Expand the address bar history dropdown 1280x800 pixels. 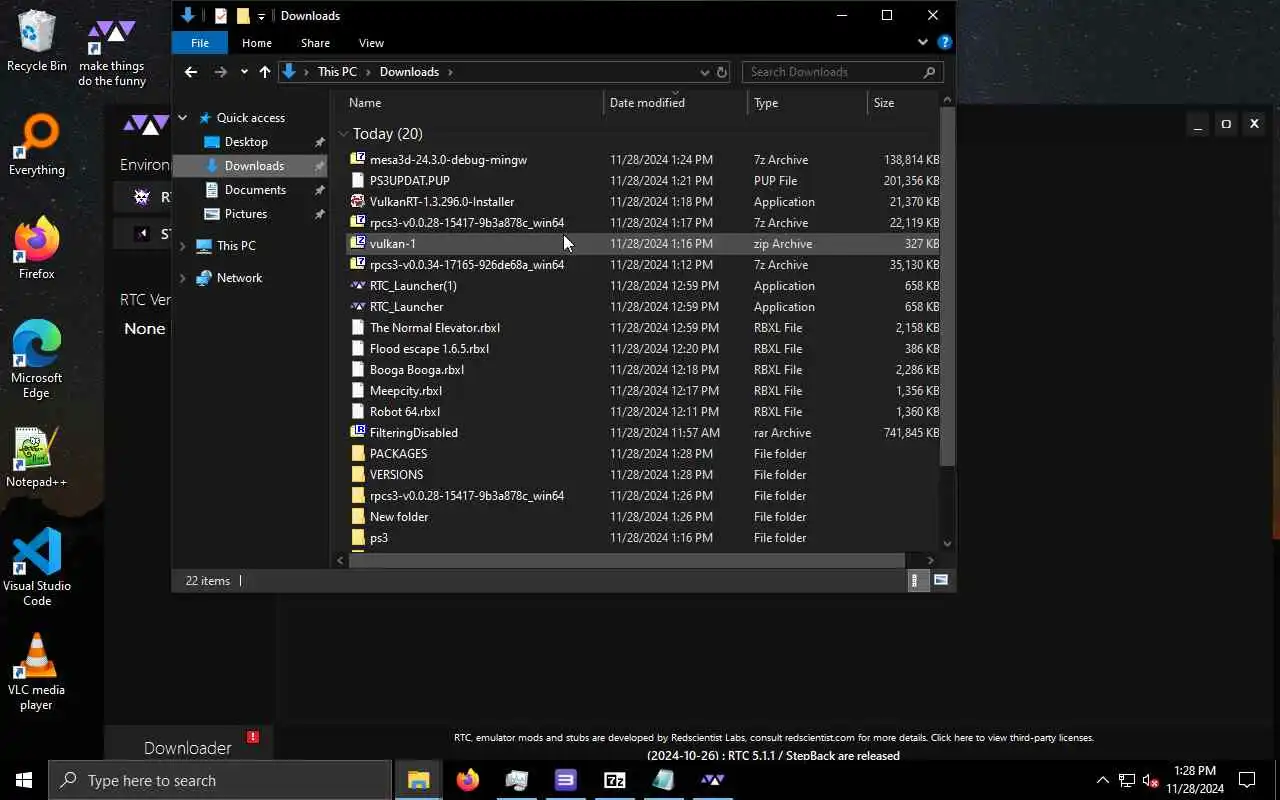704,72
